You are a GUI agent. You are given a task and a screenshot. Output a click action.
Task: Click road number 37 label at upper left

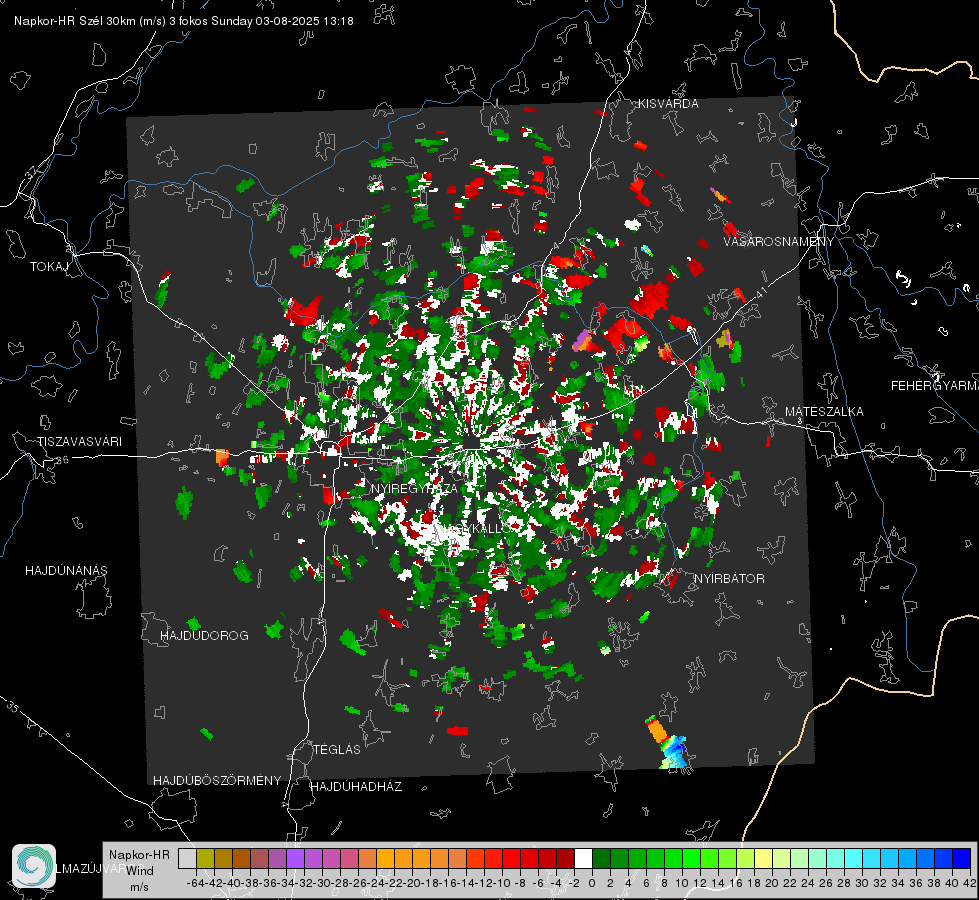tap(33, 171)
